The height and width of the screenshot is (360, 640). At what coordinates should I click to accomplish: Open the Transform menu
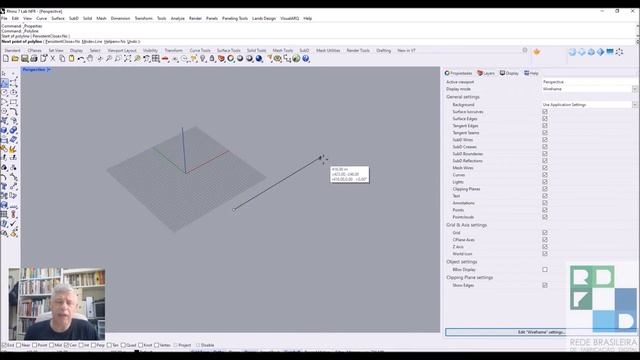144,18
